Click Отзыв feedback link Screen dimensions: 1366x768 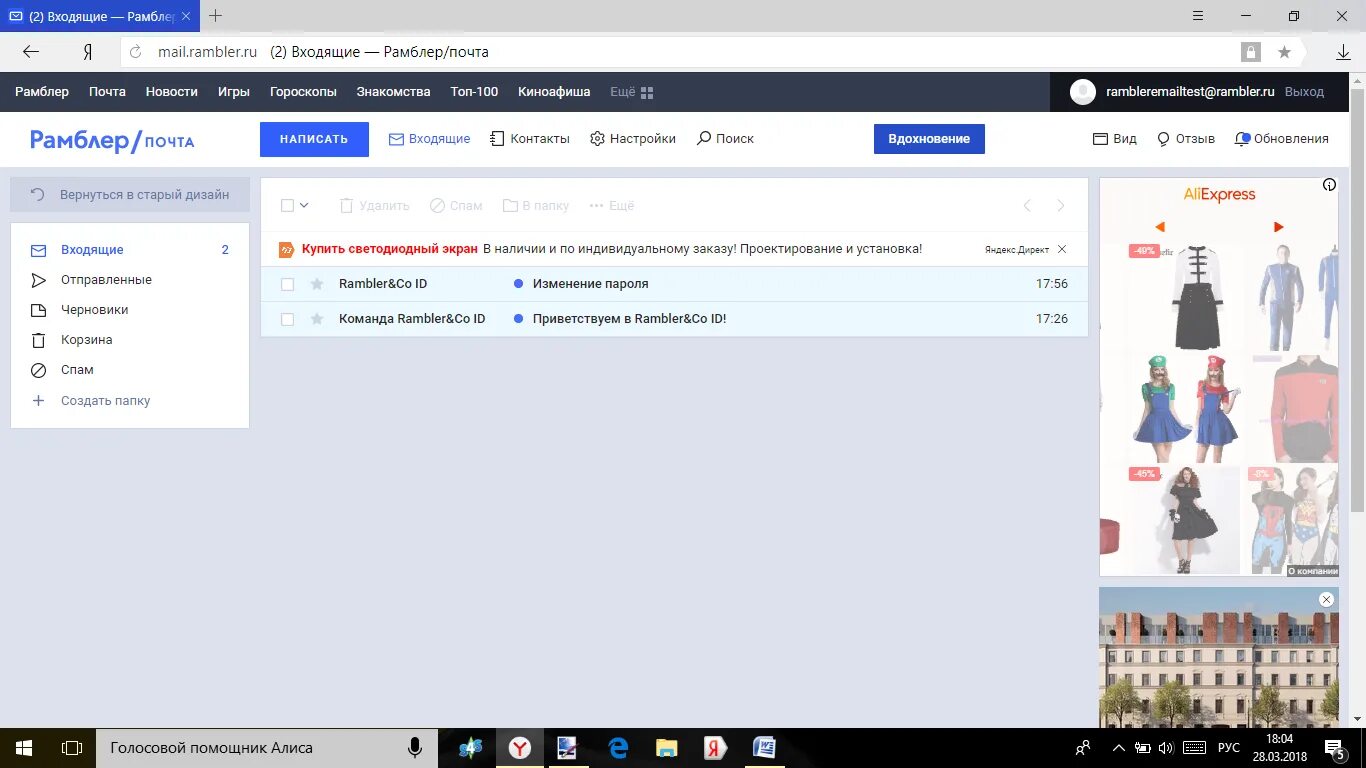(x=1185, y=139)
